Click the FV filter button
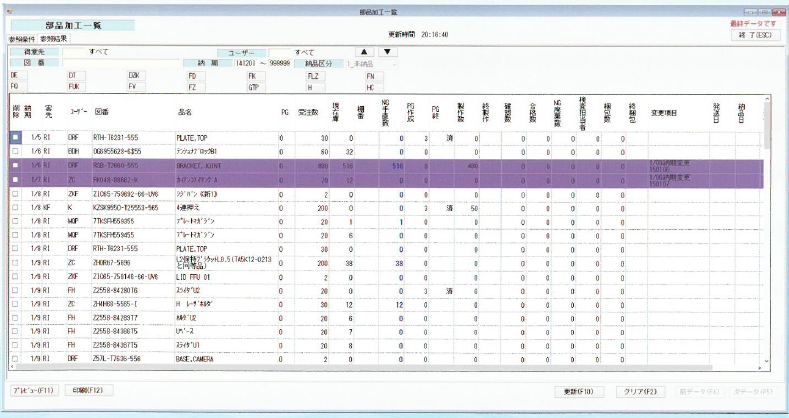The height and width of the screenshot is (418, 789). point(136,87)
